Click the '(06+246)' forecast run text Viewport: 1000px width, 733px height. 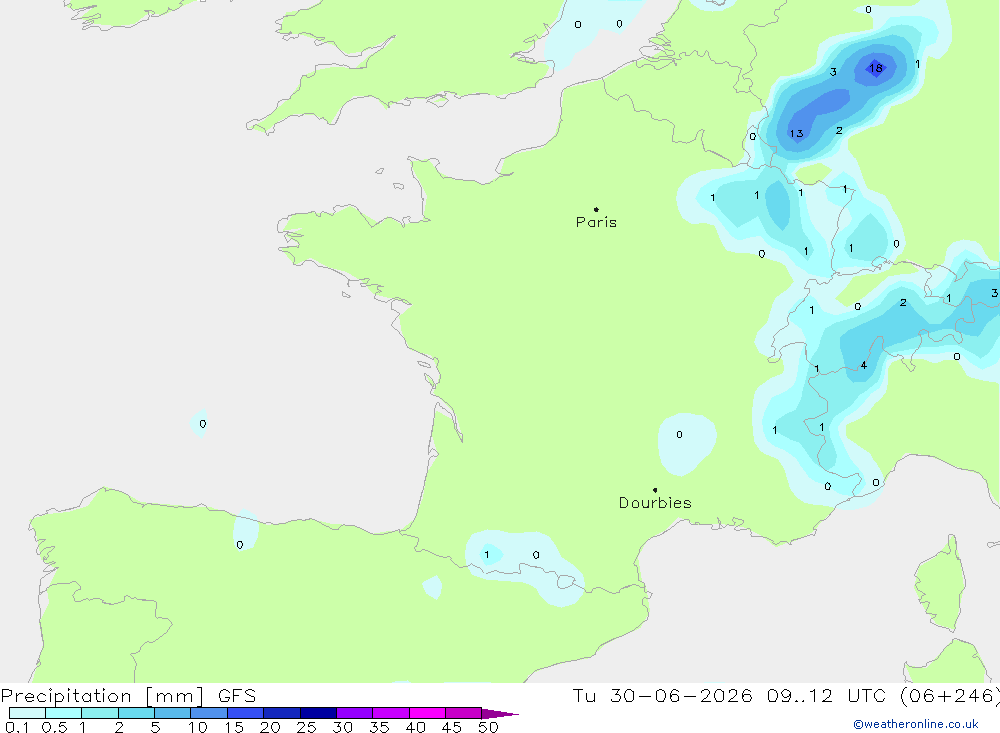pyautogui.click(x=950, y=696)
